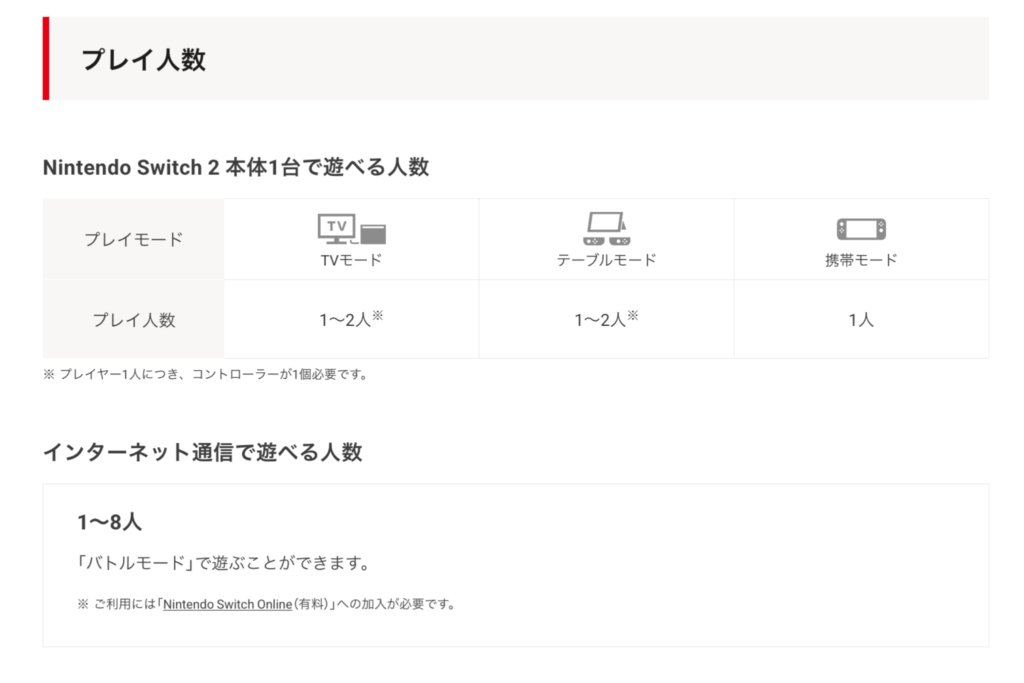Click the 'テーブルモード' label
This screenshot has width=1024, height=683.
606,260
